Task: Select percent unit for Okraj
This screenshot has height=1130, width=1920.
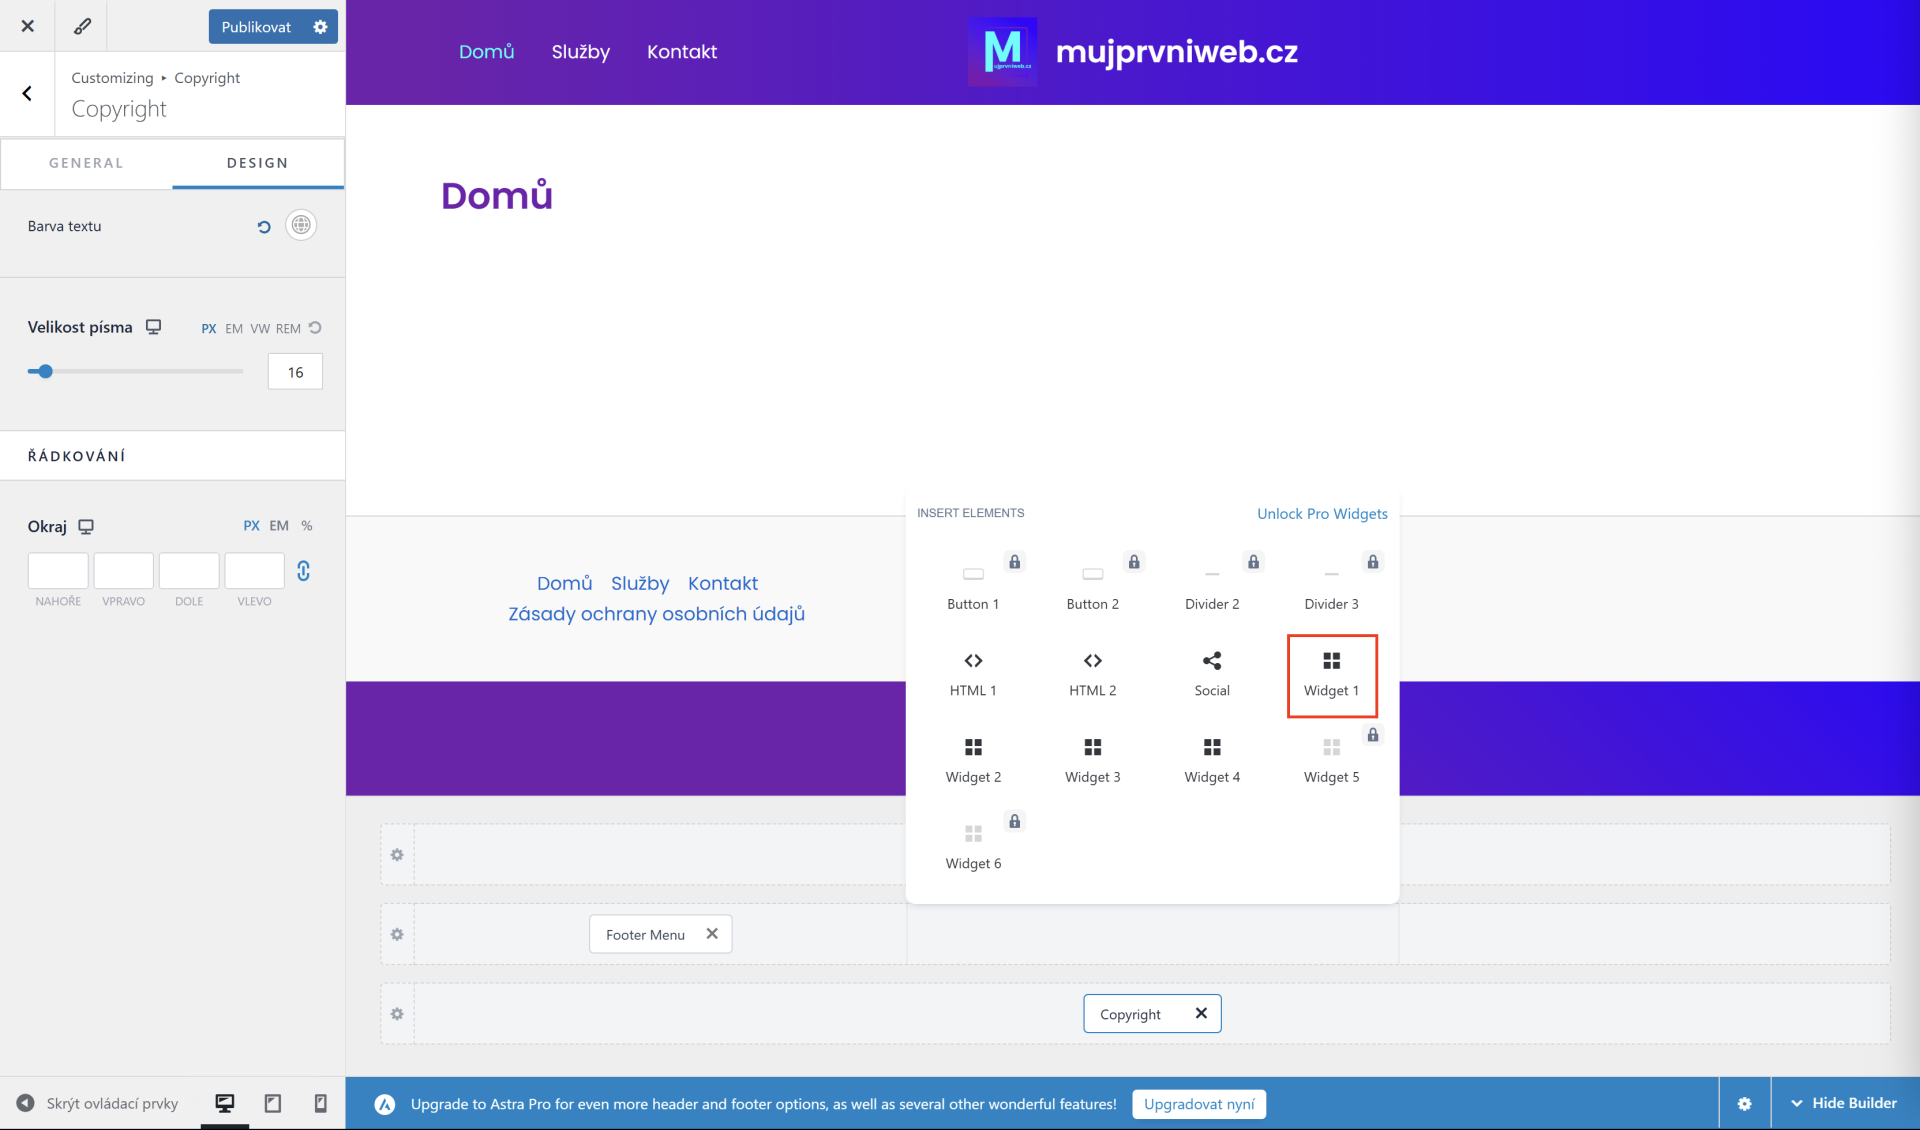Action: tap(307, 526)
